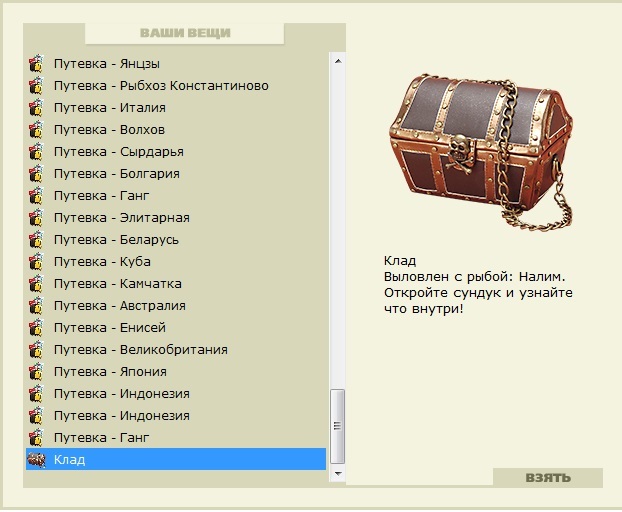The image size is (622, 512).
Task: Click the icon beside Путевка - Янцзы
Action: click(x=36, y=63)
